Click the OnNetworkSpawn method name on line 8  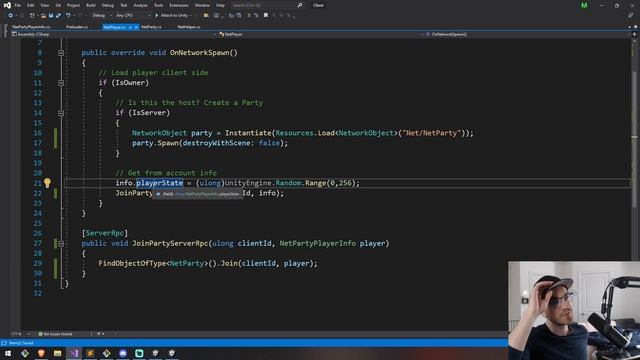tap(200, 53)
